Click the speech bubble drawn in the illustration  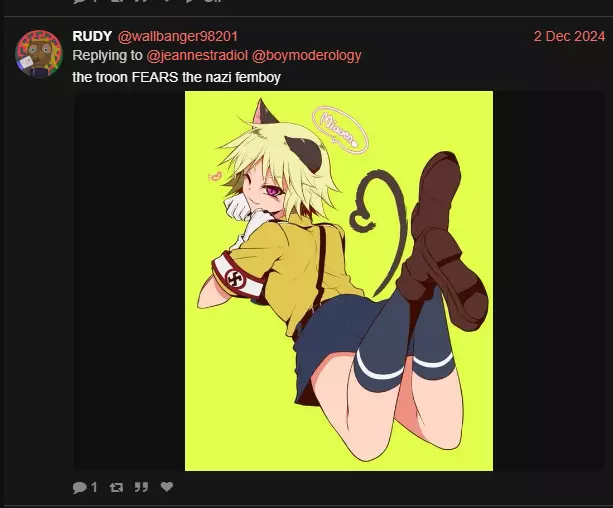click(x=340, y=130)
